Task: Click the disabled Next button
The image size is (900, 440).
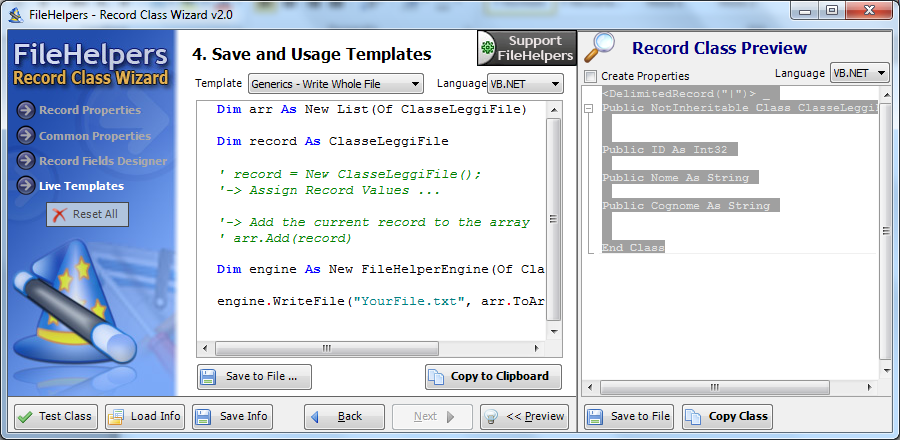Action: click(x=432, y=416)
